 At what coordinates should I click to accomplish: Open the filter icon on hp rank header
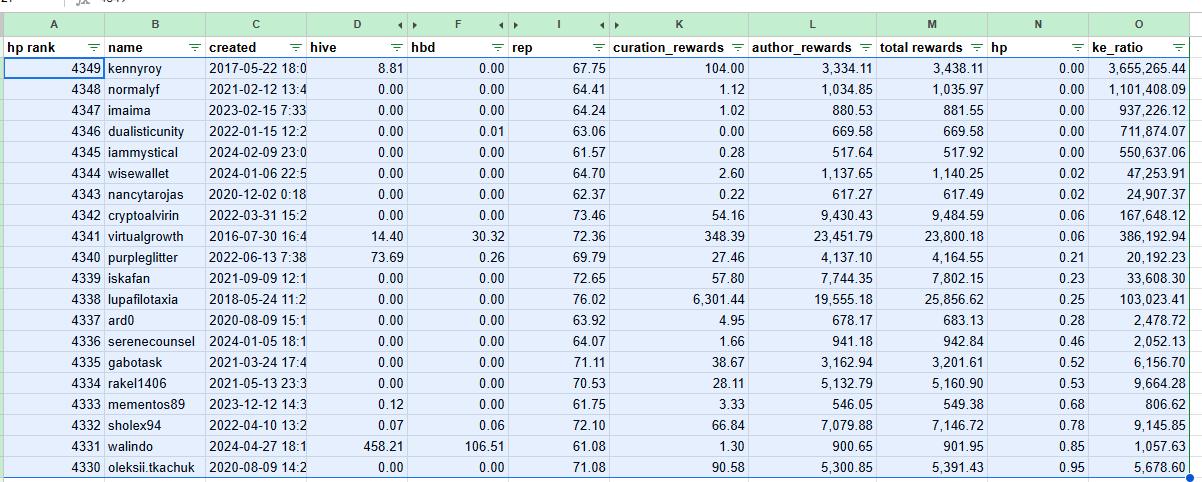click(93, 47)
